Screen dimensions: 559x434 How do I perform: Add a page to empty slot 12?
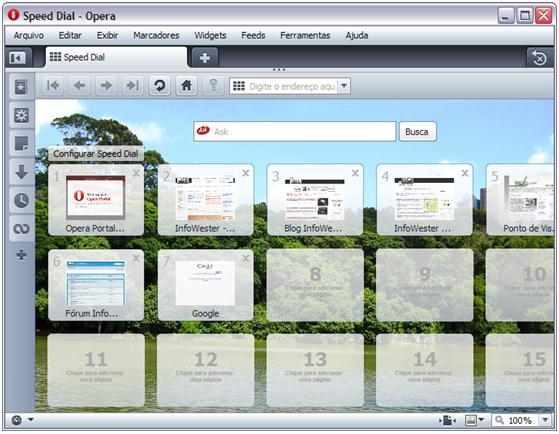point(206,370)
